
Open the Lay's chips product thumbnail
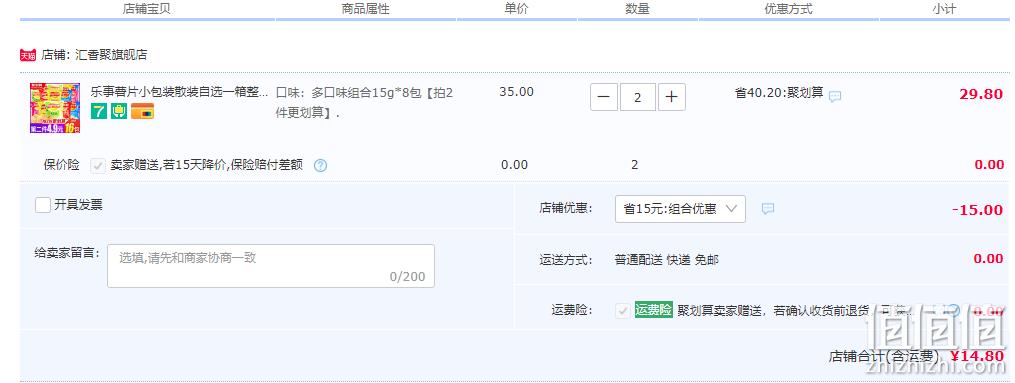coord(55,107)
